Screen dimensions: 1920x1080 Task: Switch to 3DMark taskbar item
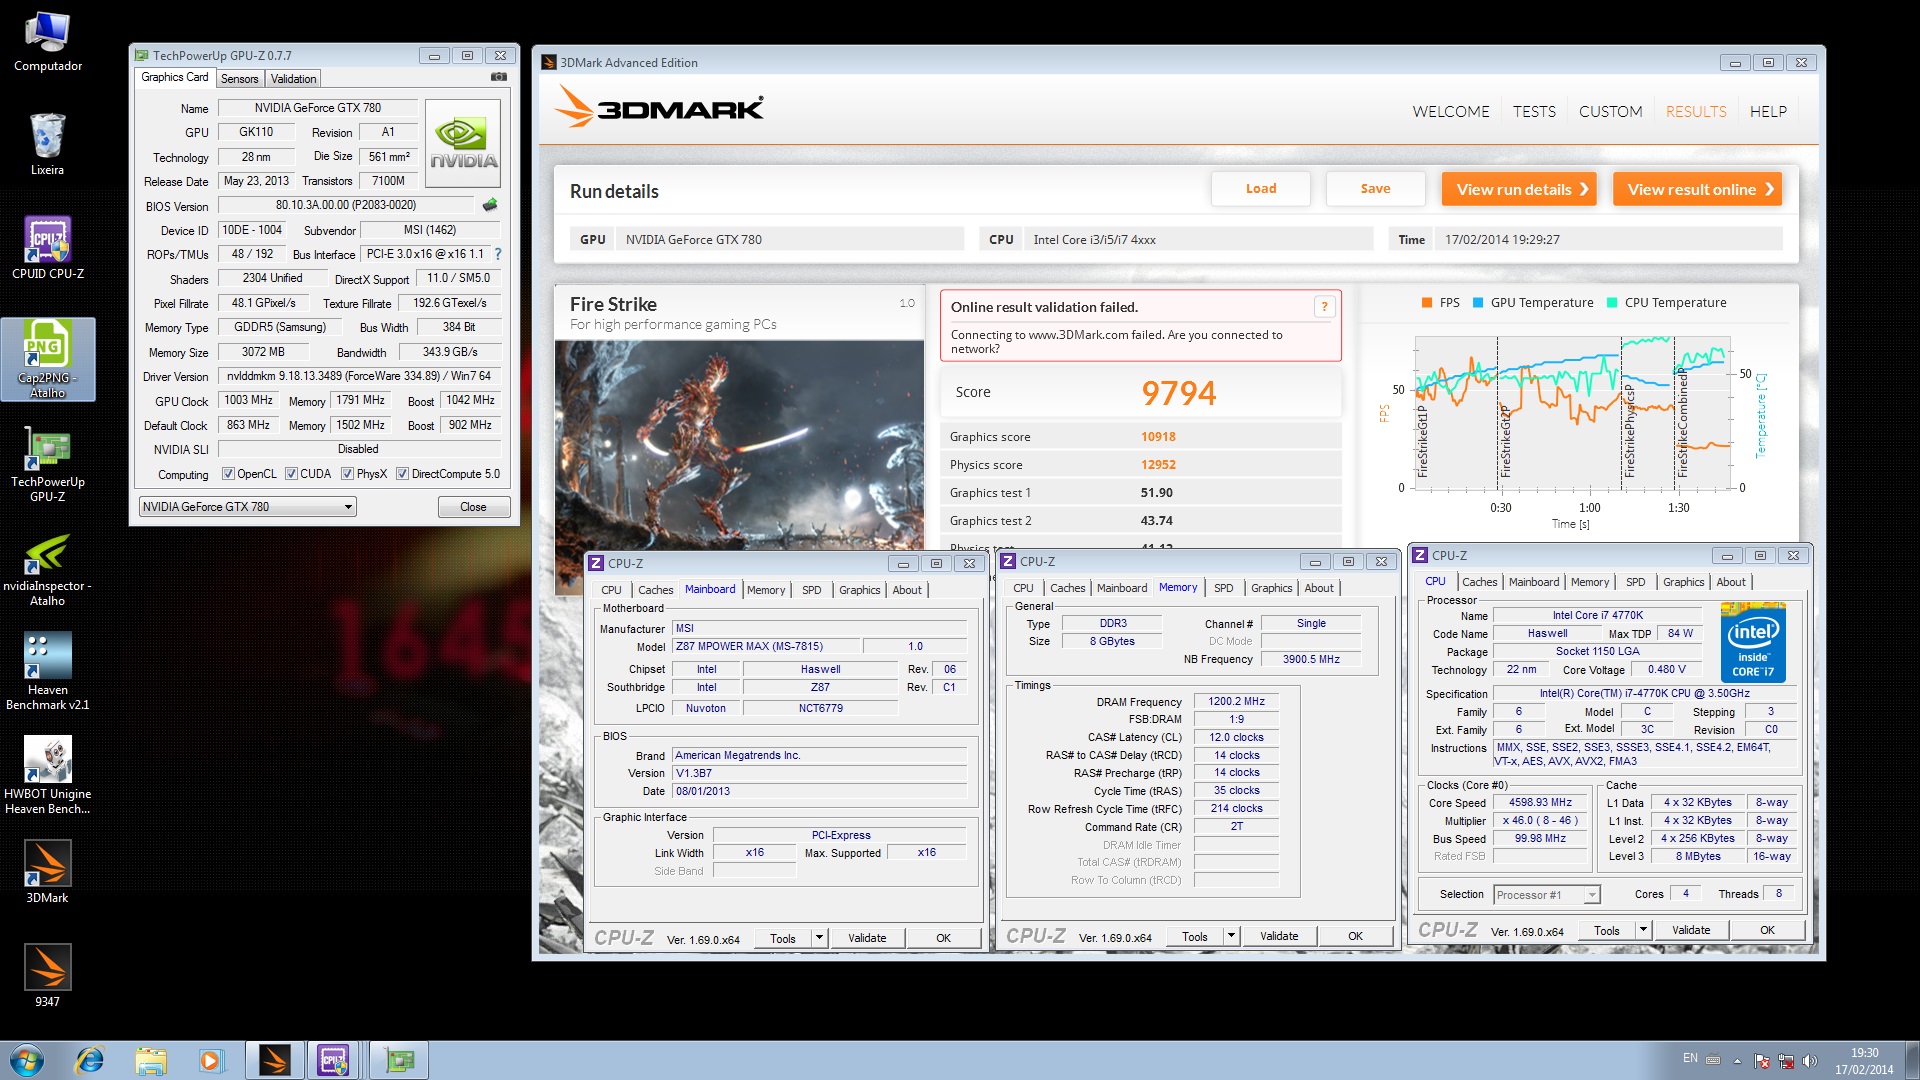273,1060
